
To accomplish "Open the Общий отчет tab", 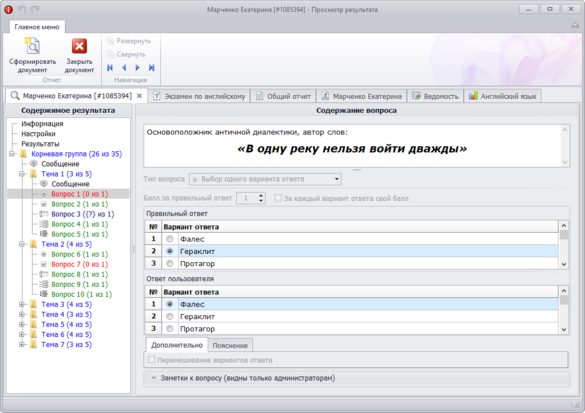I will (284, 96).
